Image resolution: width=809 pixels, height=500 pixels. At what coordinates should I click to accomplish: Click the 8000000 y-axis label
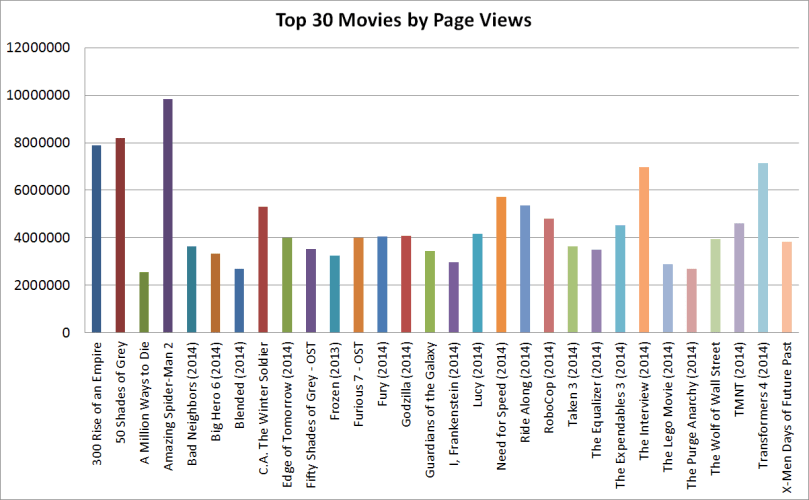[42, 142]
